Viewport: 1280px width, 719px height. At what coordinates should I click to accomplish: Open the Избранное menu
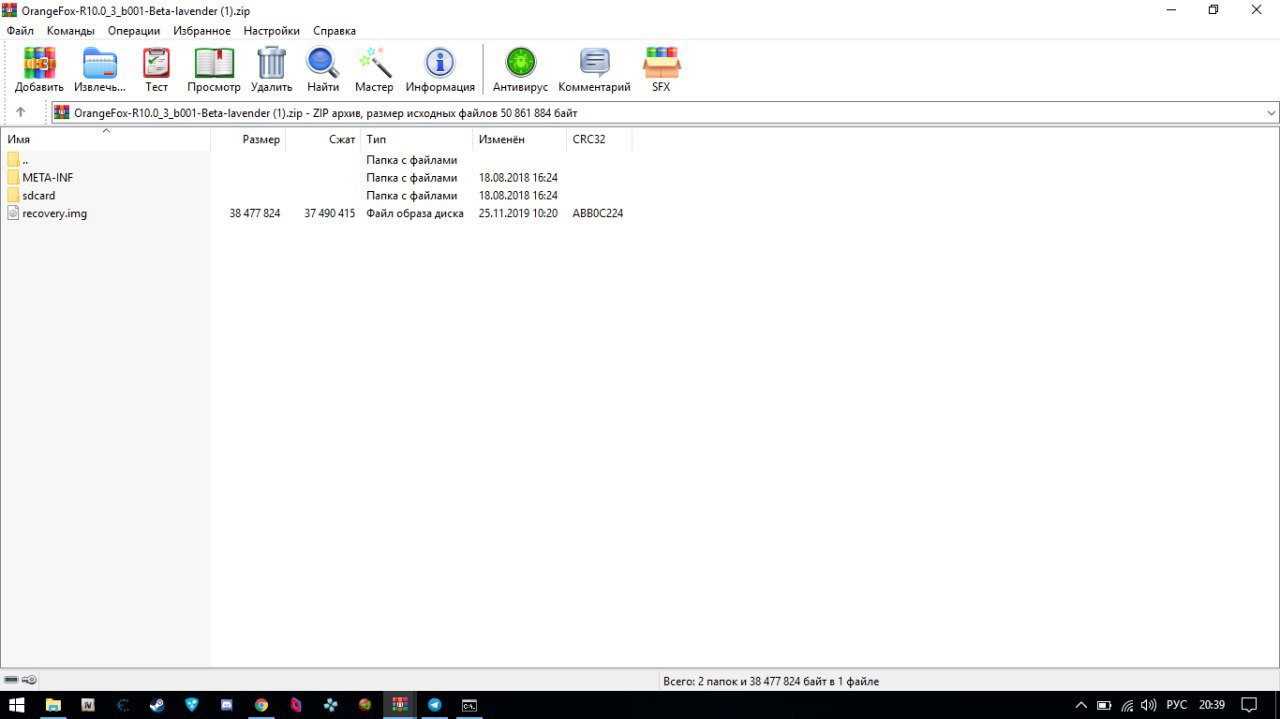pyautogui.click(x=202, y=31)
